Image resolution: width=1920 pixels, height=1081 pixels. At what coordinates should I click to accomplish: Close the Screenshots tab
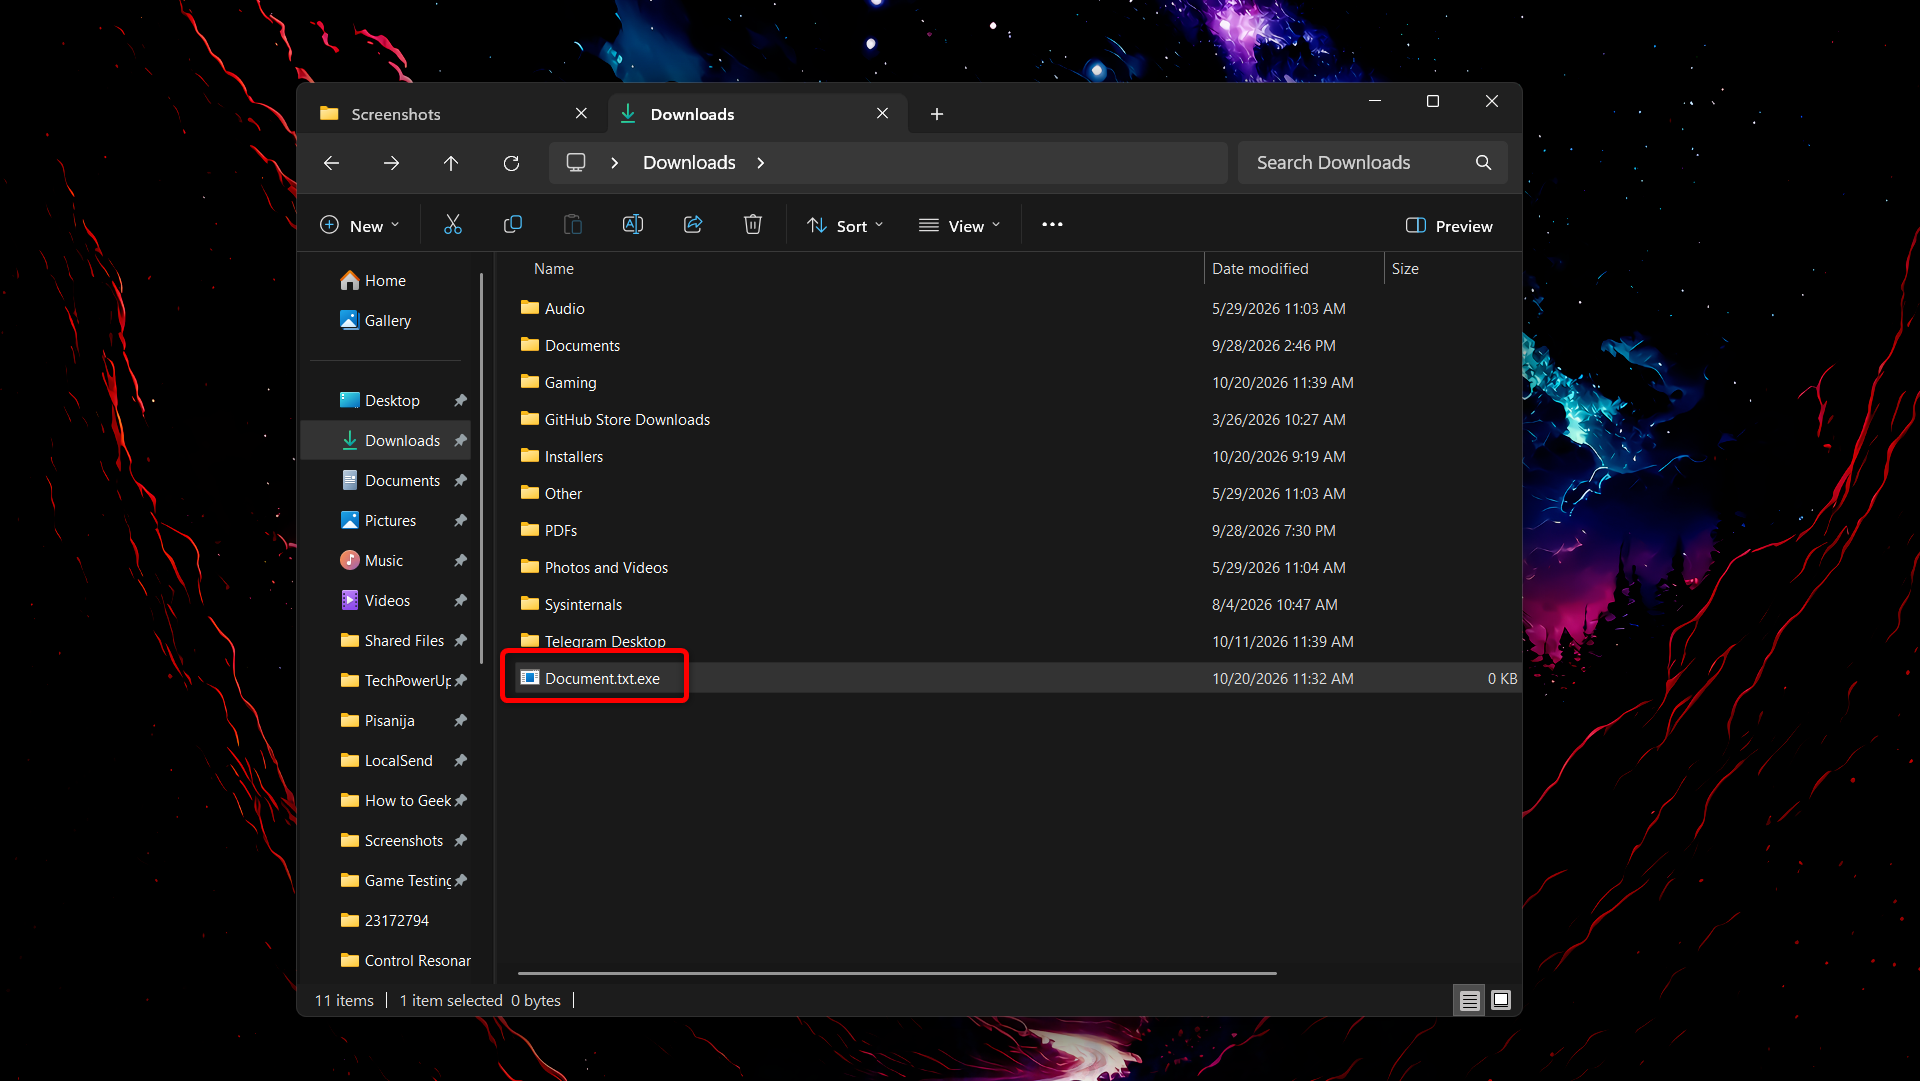pyautogui.click(x=581, y=114)
